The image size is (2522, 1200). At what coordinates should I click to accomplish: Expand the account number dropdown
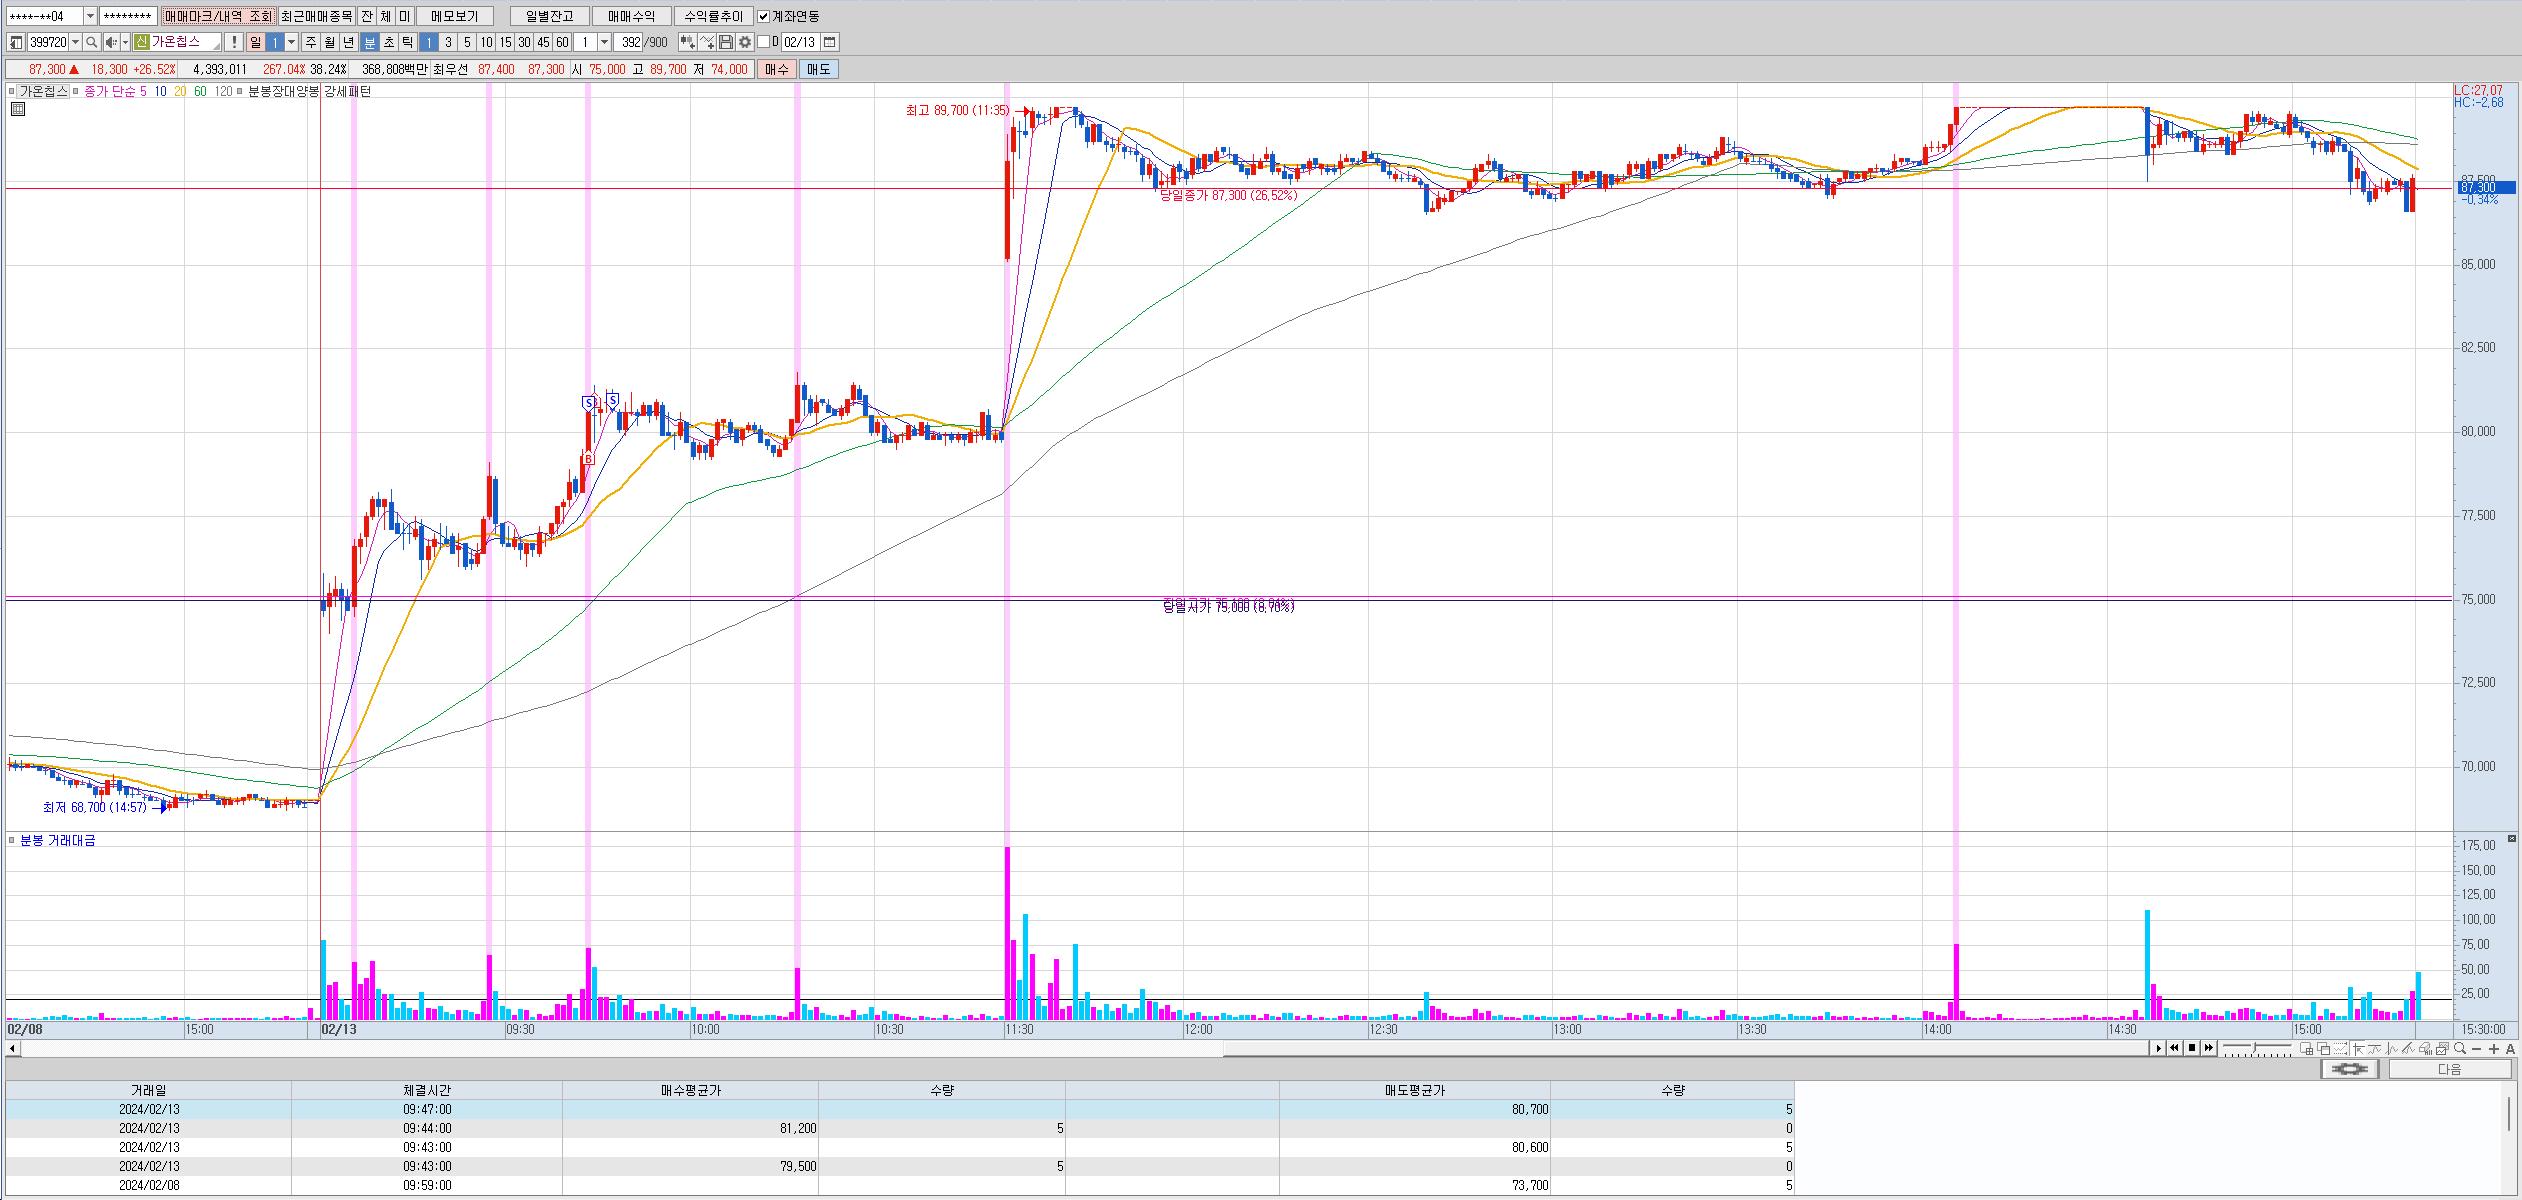pyautogui.click(x=90, y=16)
